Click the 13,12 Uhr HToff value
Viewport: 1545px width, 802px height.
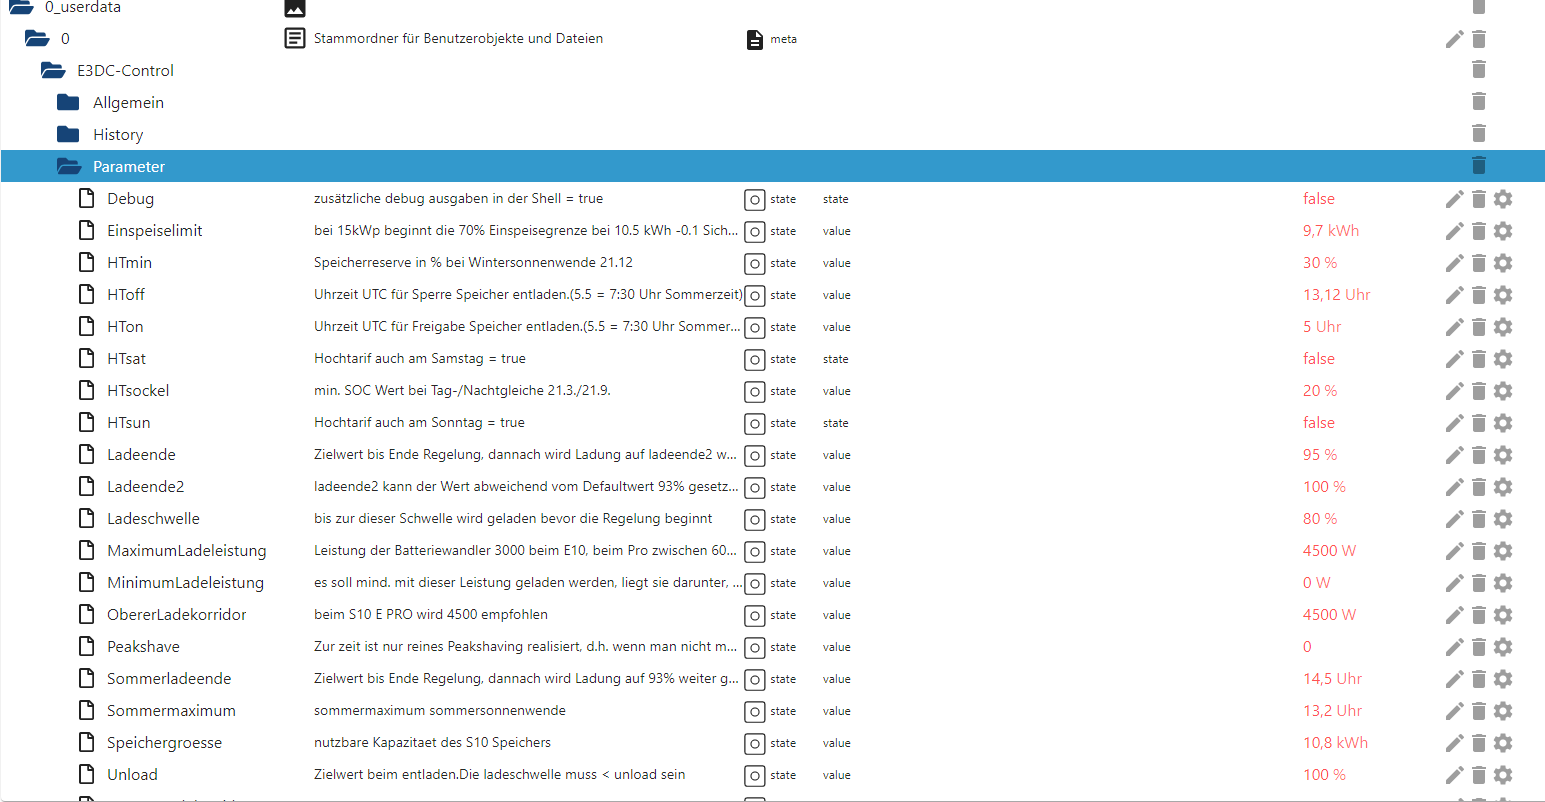coord(1336,295)
